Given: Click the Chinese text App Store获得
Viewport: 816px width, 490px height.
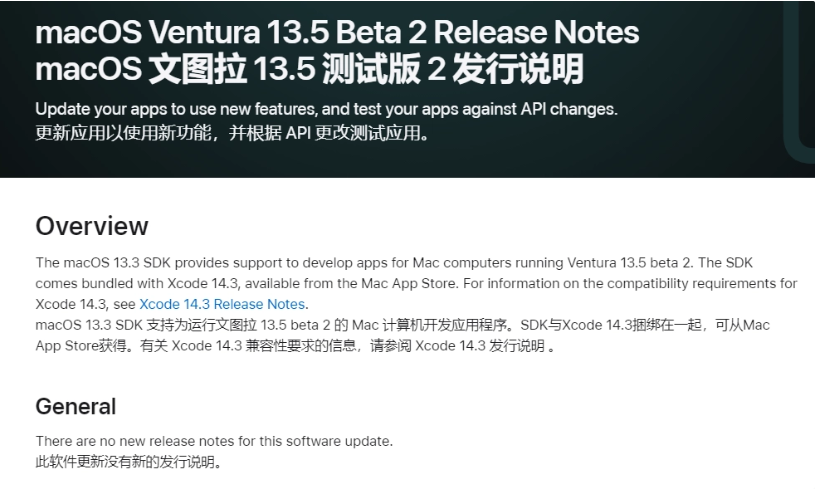Looking at the screenshot, I should [82, 346].
